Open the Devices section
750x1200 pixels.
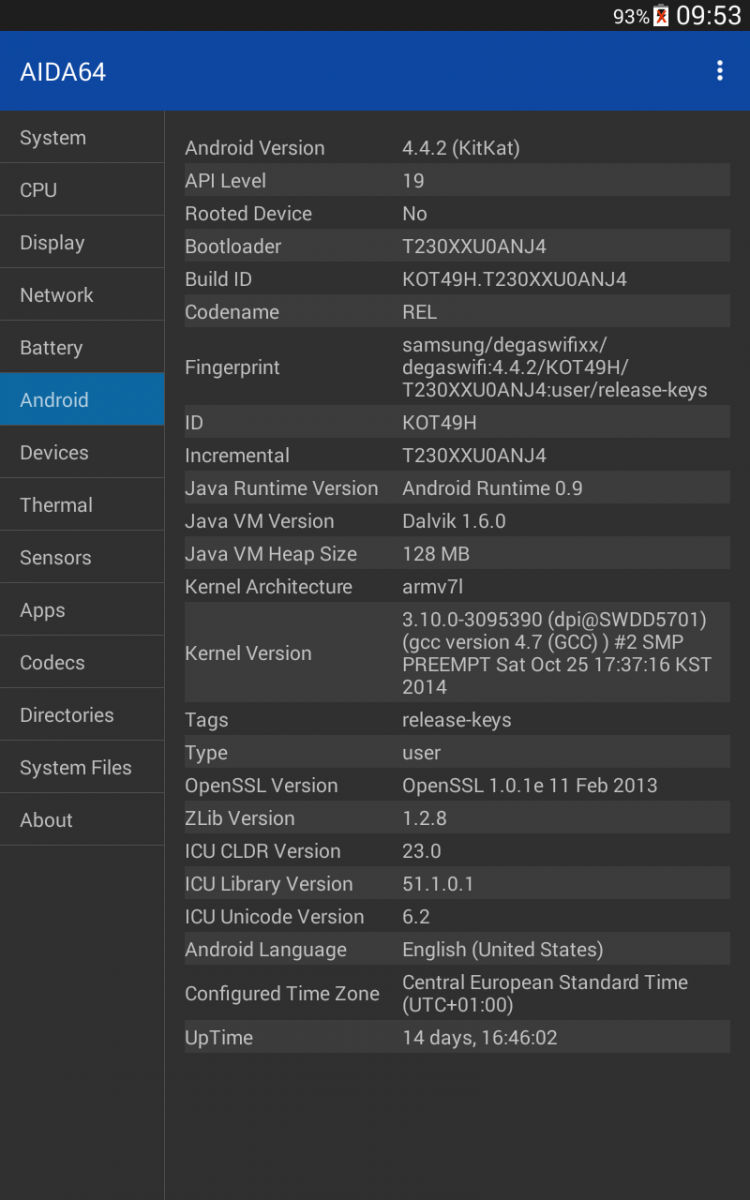(82, 453)
